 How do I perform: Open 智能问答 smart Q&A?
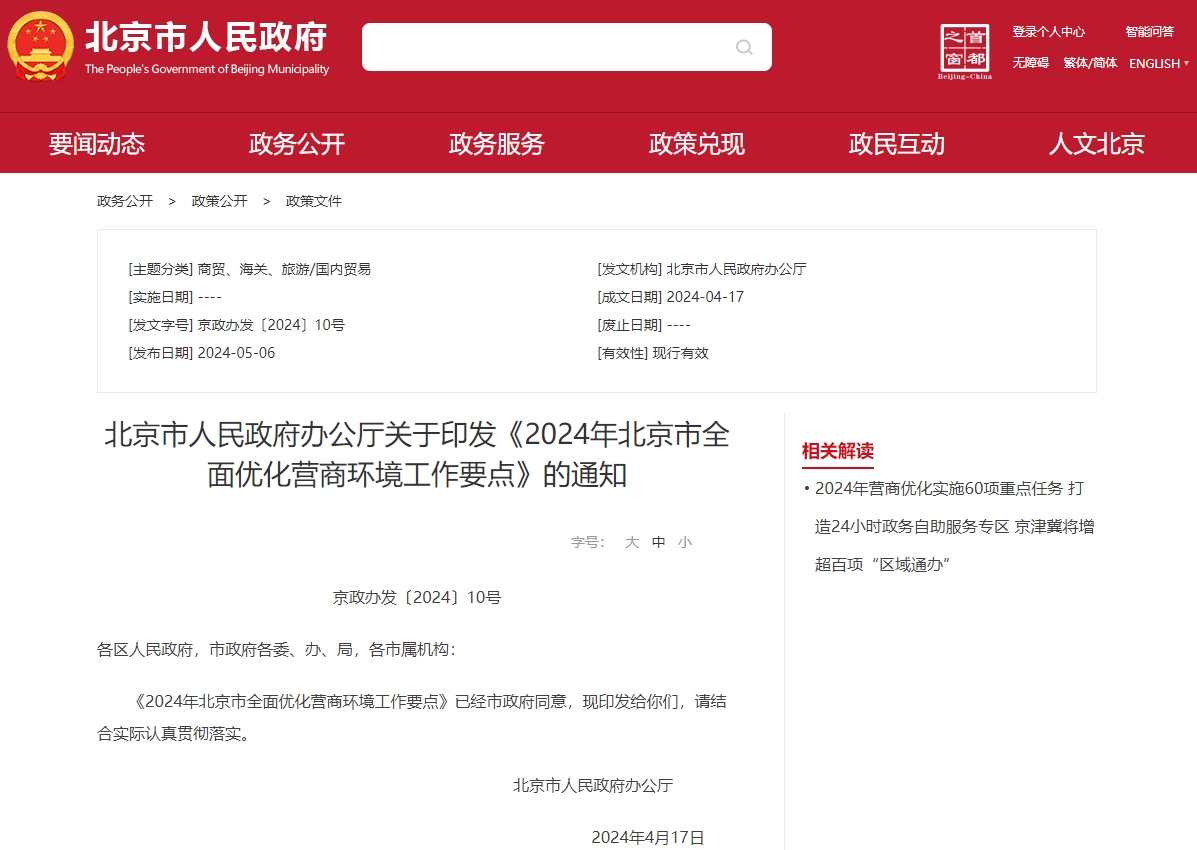pos(1149,31)
